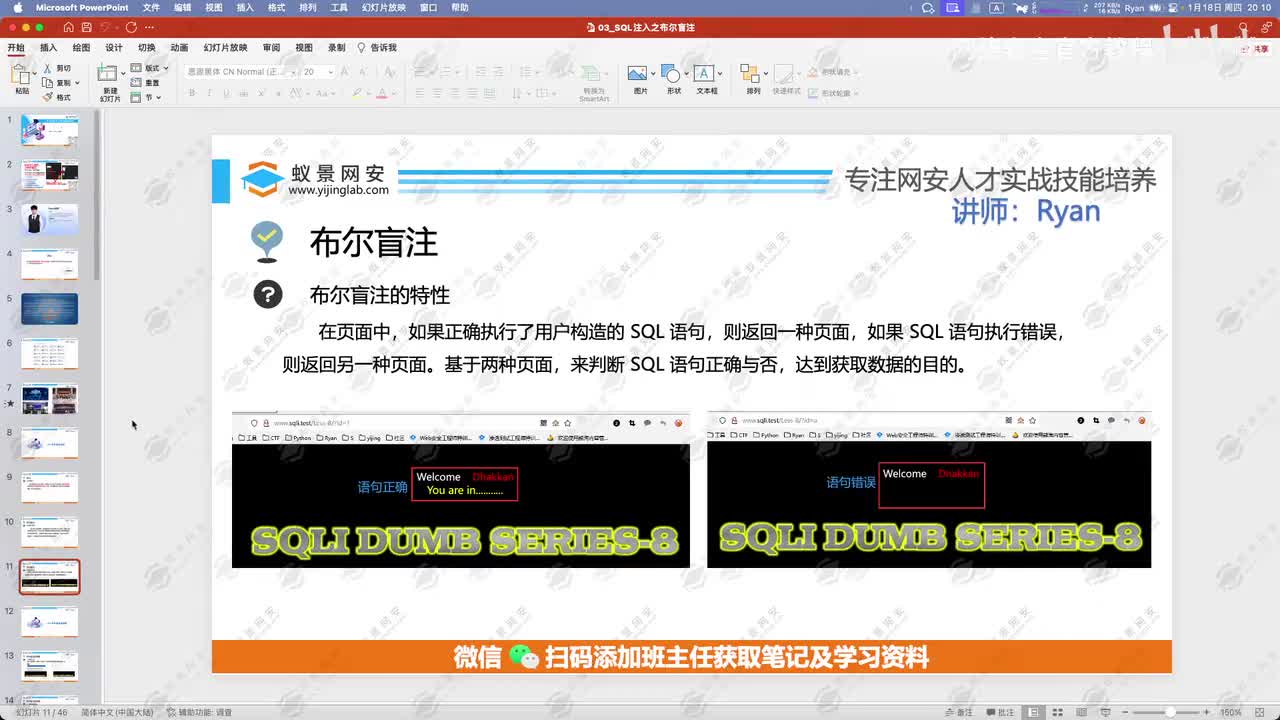
Task: Open the 节 section dropdown
Action: pyautogui.click(x=146, y=97)
